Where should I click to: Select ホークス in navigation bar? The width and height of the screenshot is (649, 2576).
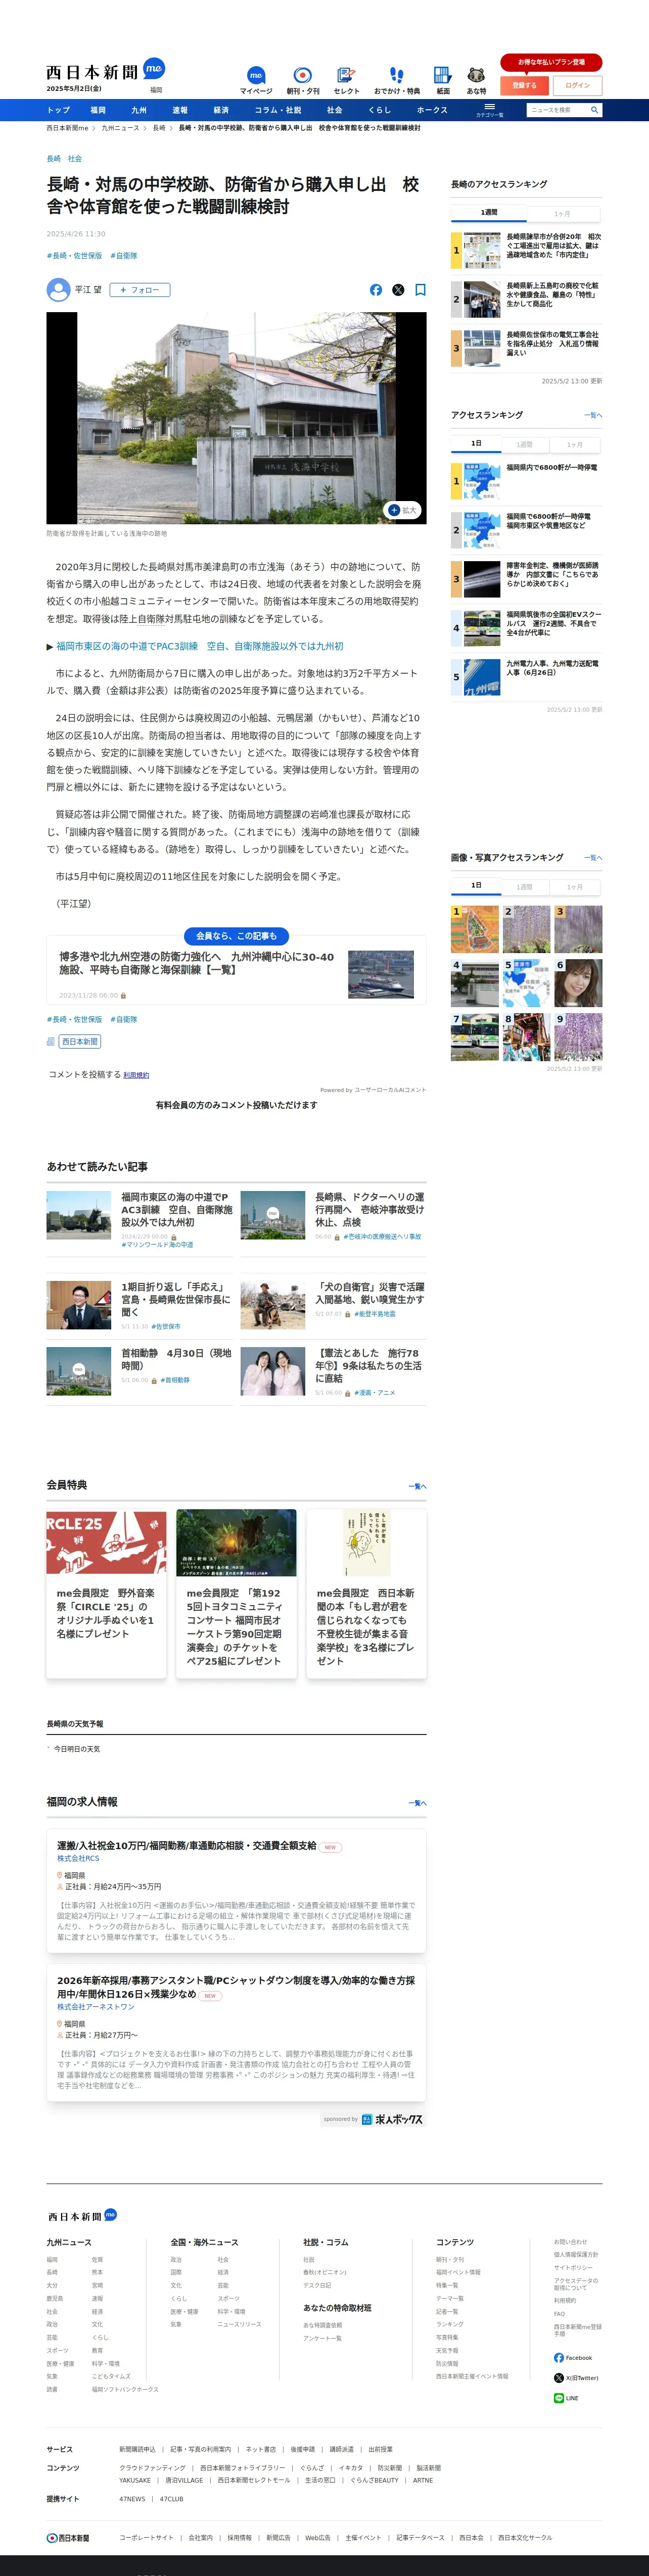click(432, 110)
